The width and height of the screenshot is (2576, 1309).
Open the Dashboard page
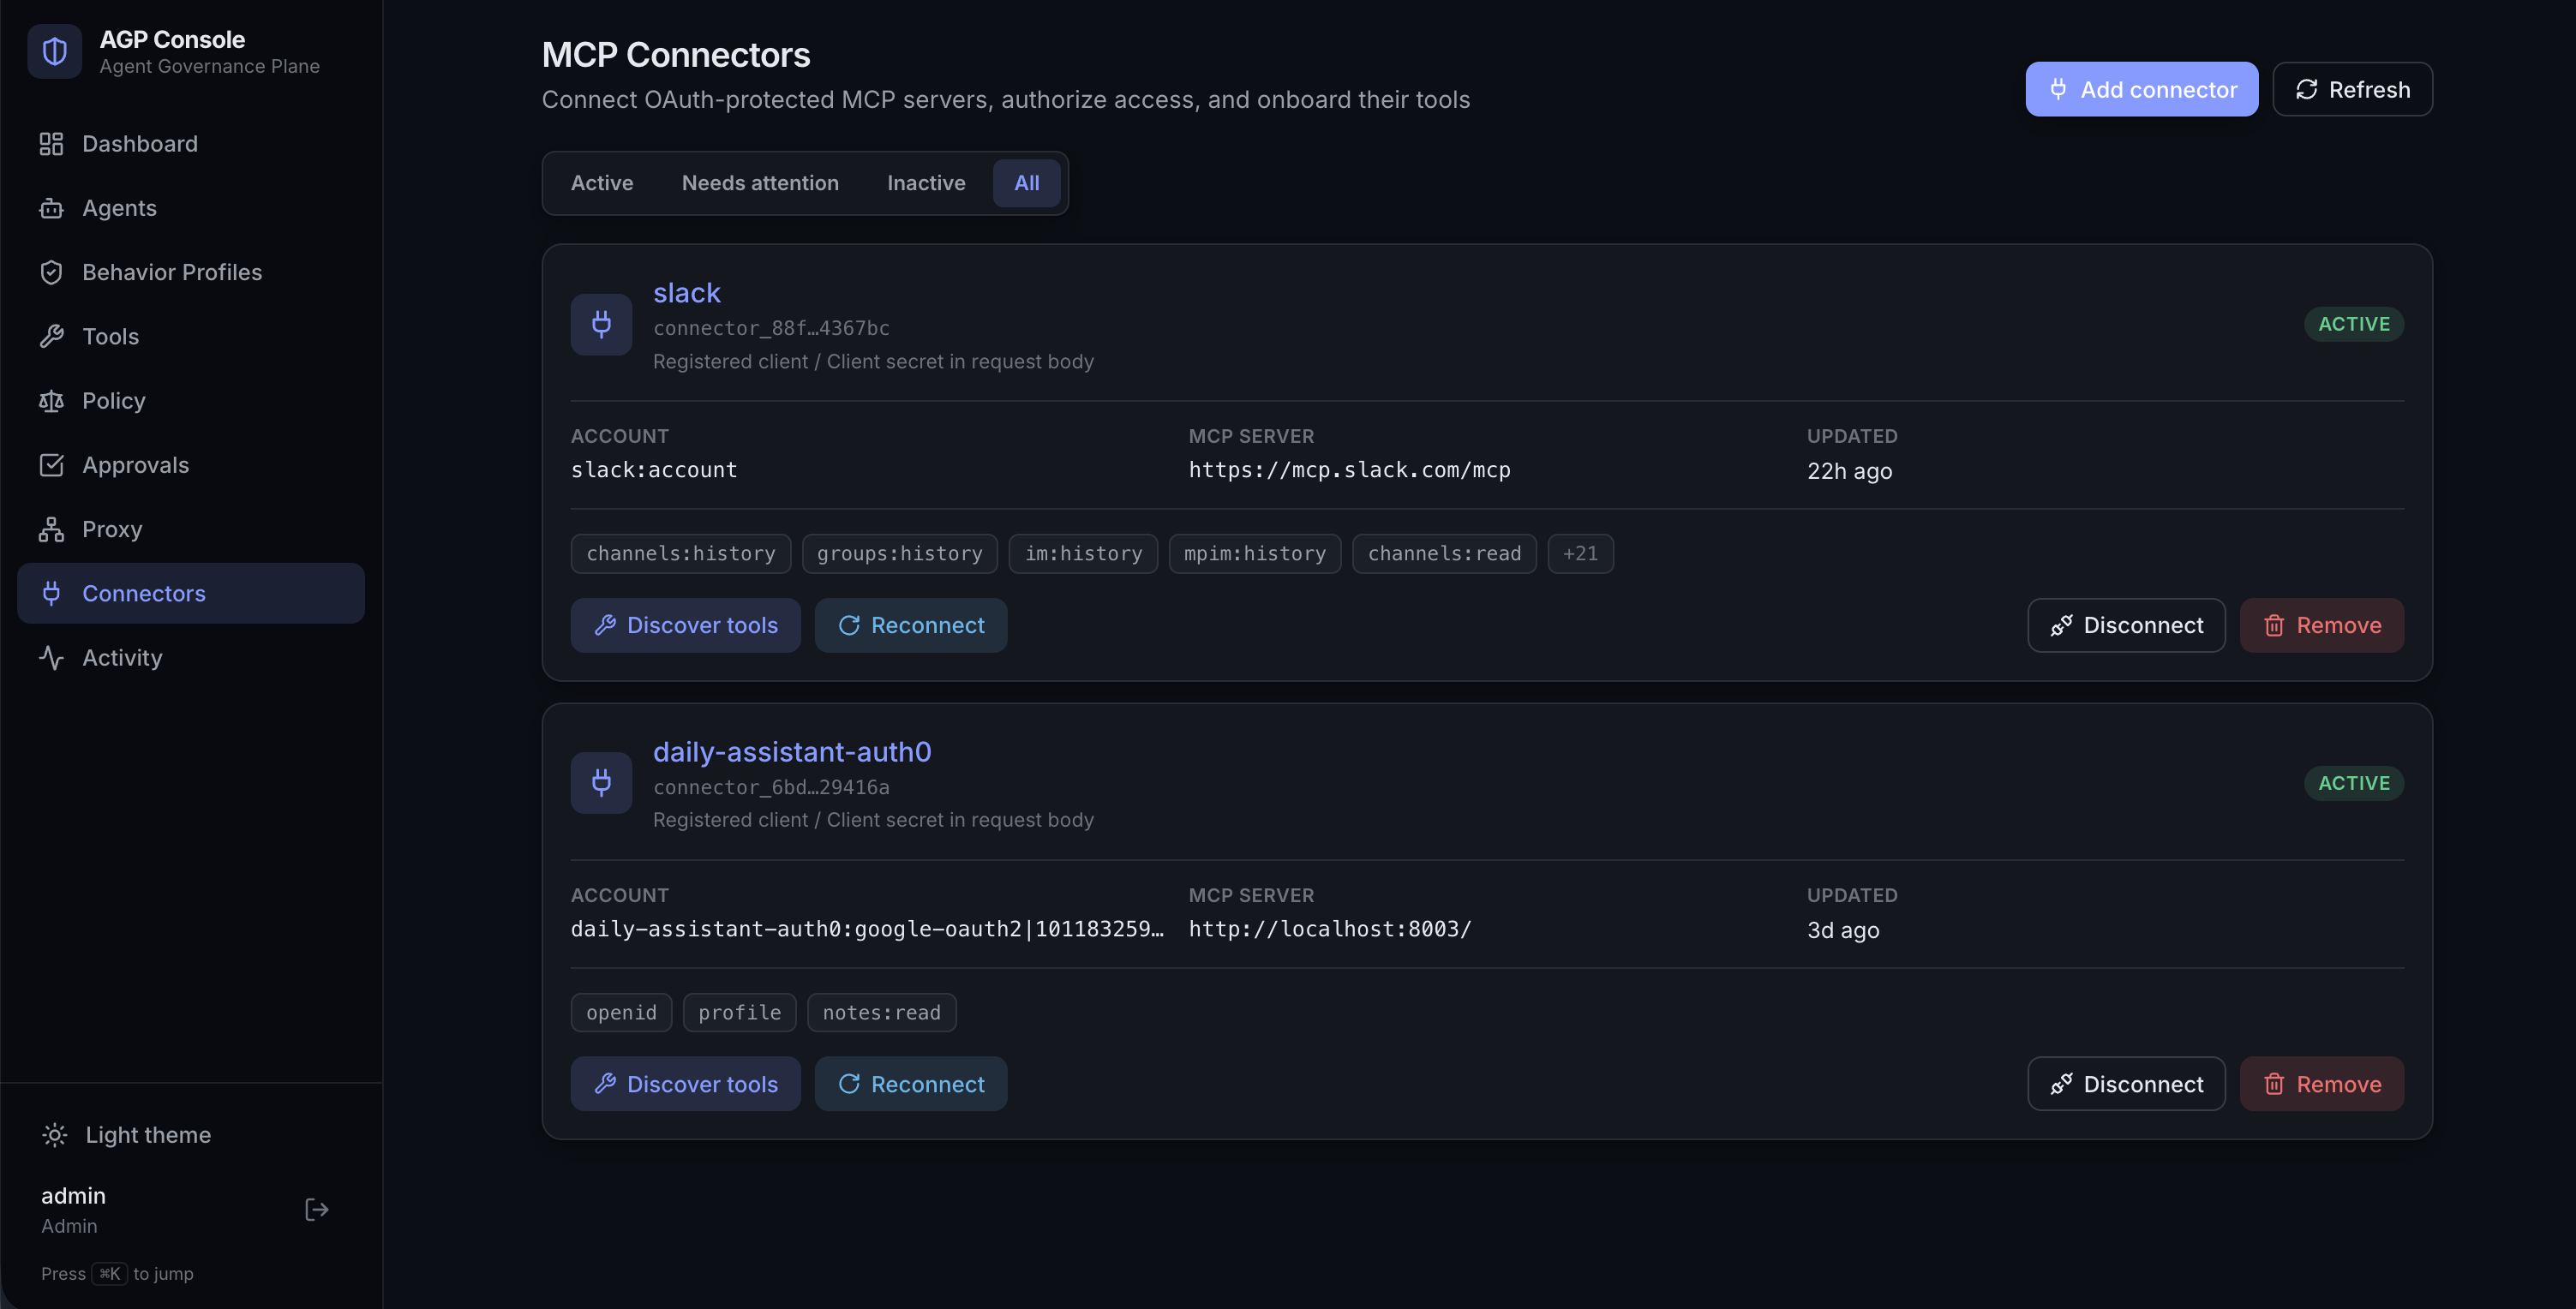coord(190,144)
